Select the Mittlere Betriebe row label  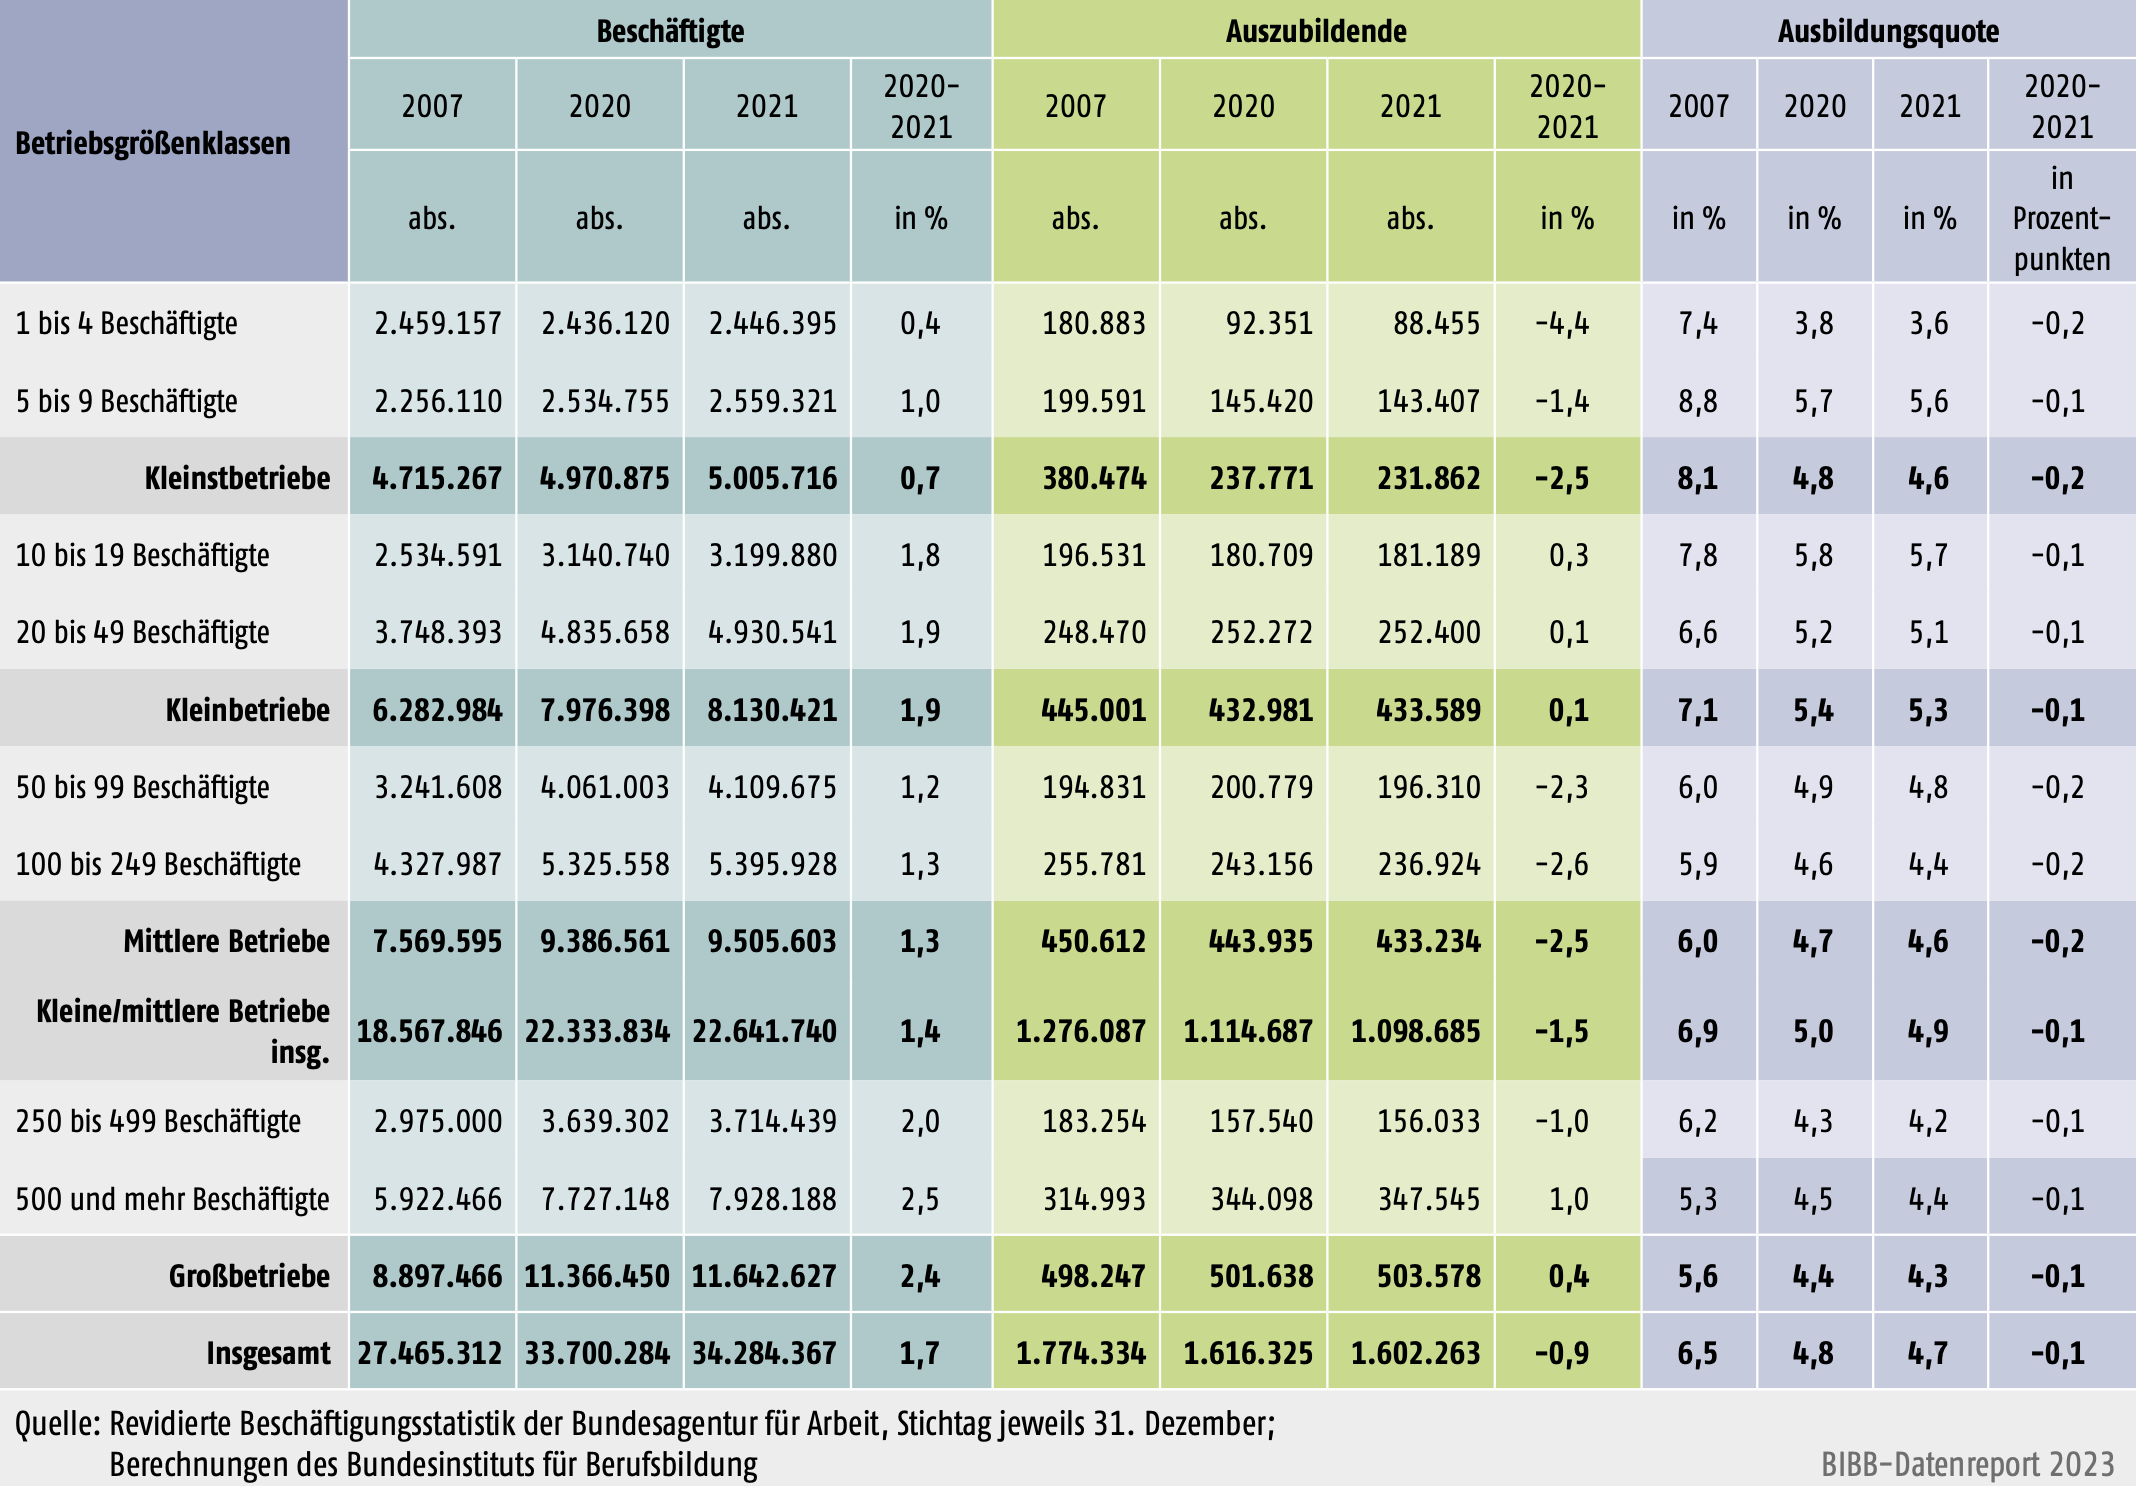tap(226, 941)
